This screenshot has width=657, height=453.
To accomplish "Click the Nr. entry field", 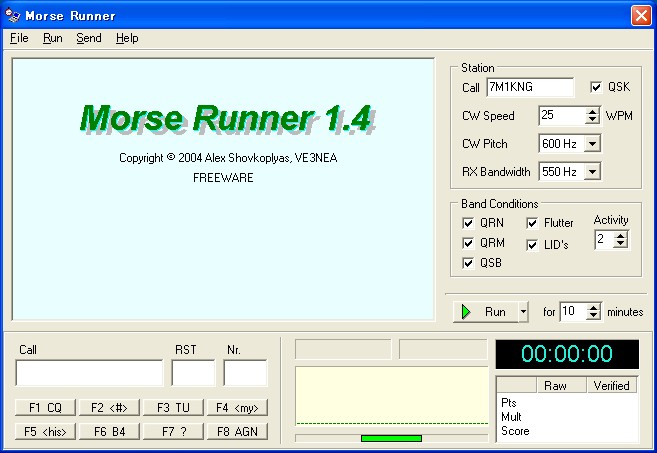I will pos(245,373).
